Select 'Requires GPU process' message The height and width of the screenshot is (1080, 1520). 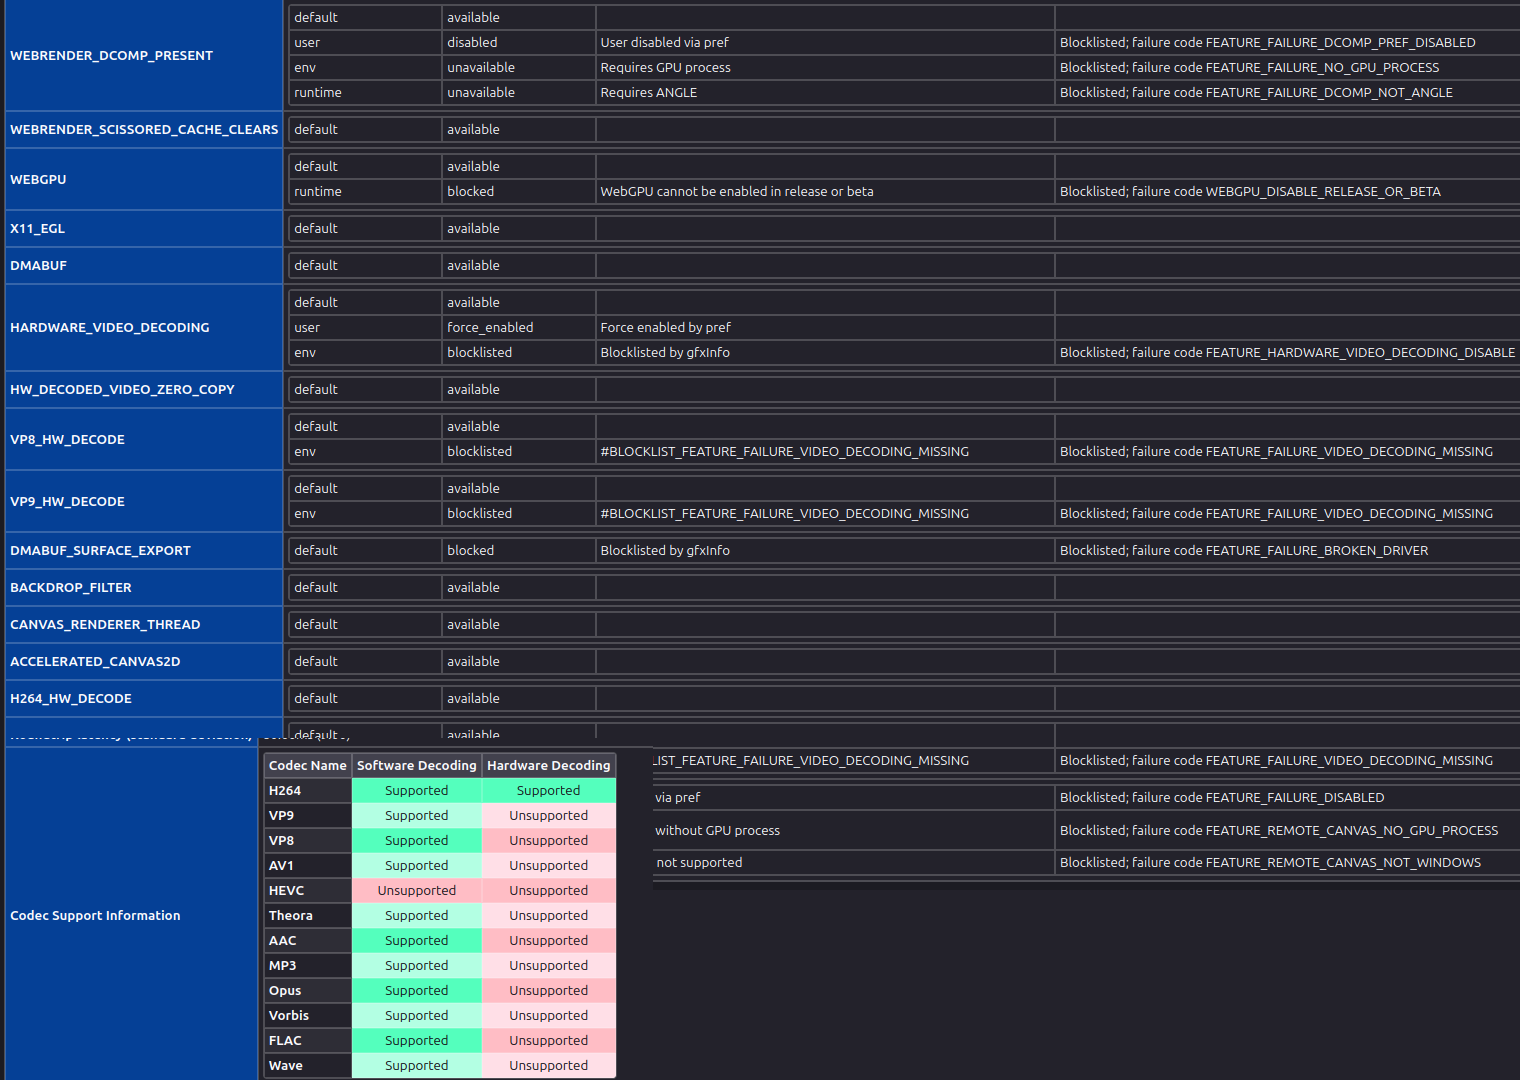665,67
